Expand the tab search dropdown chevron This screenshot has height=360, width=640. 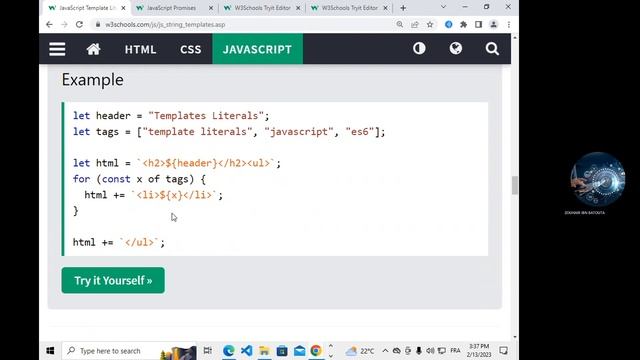443,7
